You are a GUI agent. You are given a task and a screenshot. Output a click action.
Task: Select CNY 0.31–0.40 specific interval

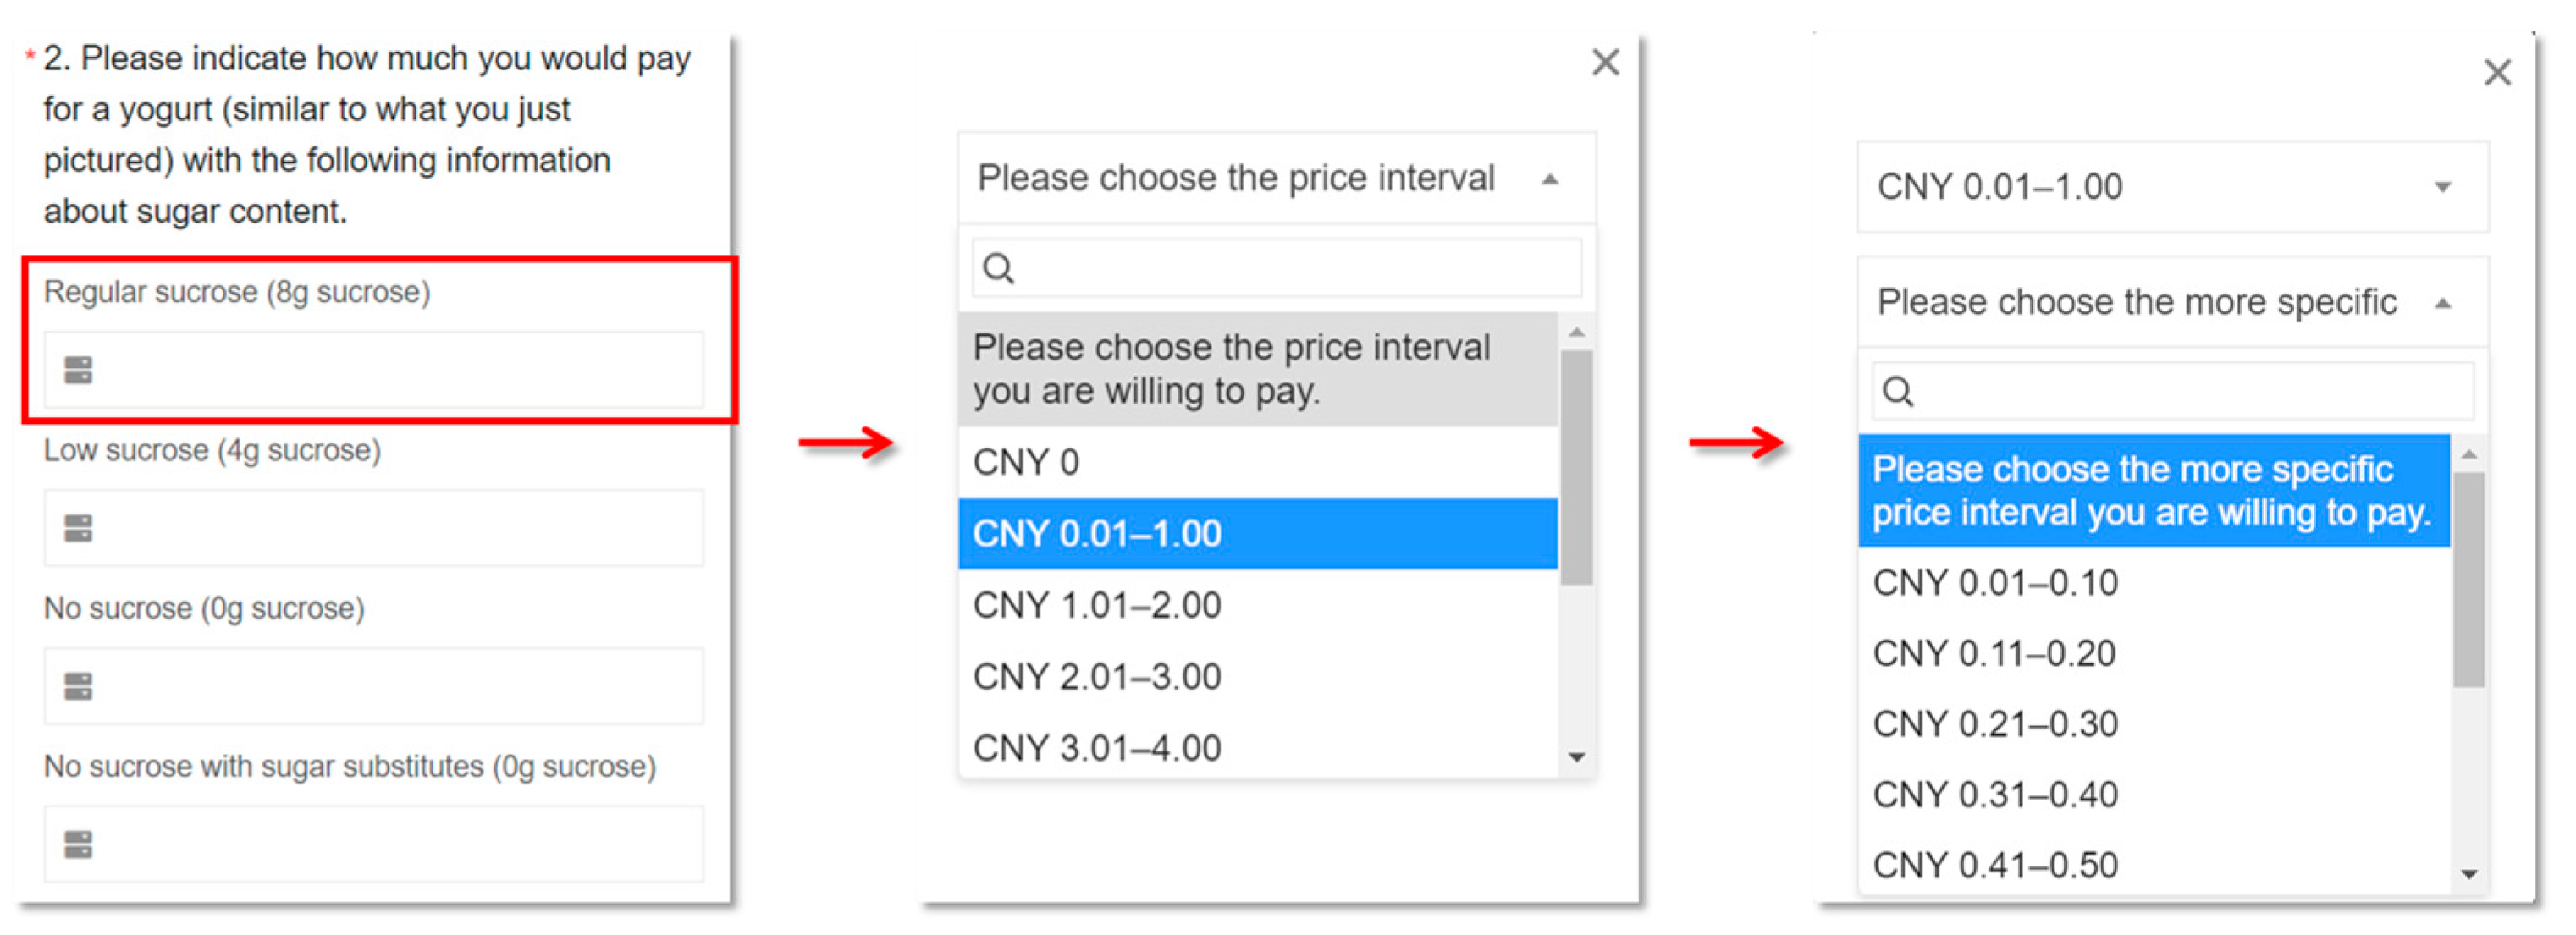(x=1994, y=795)
